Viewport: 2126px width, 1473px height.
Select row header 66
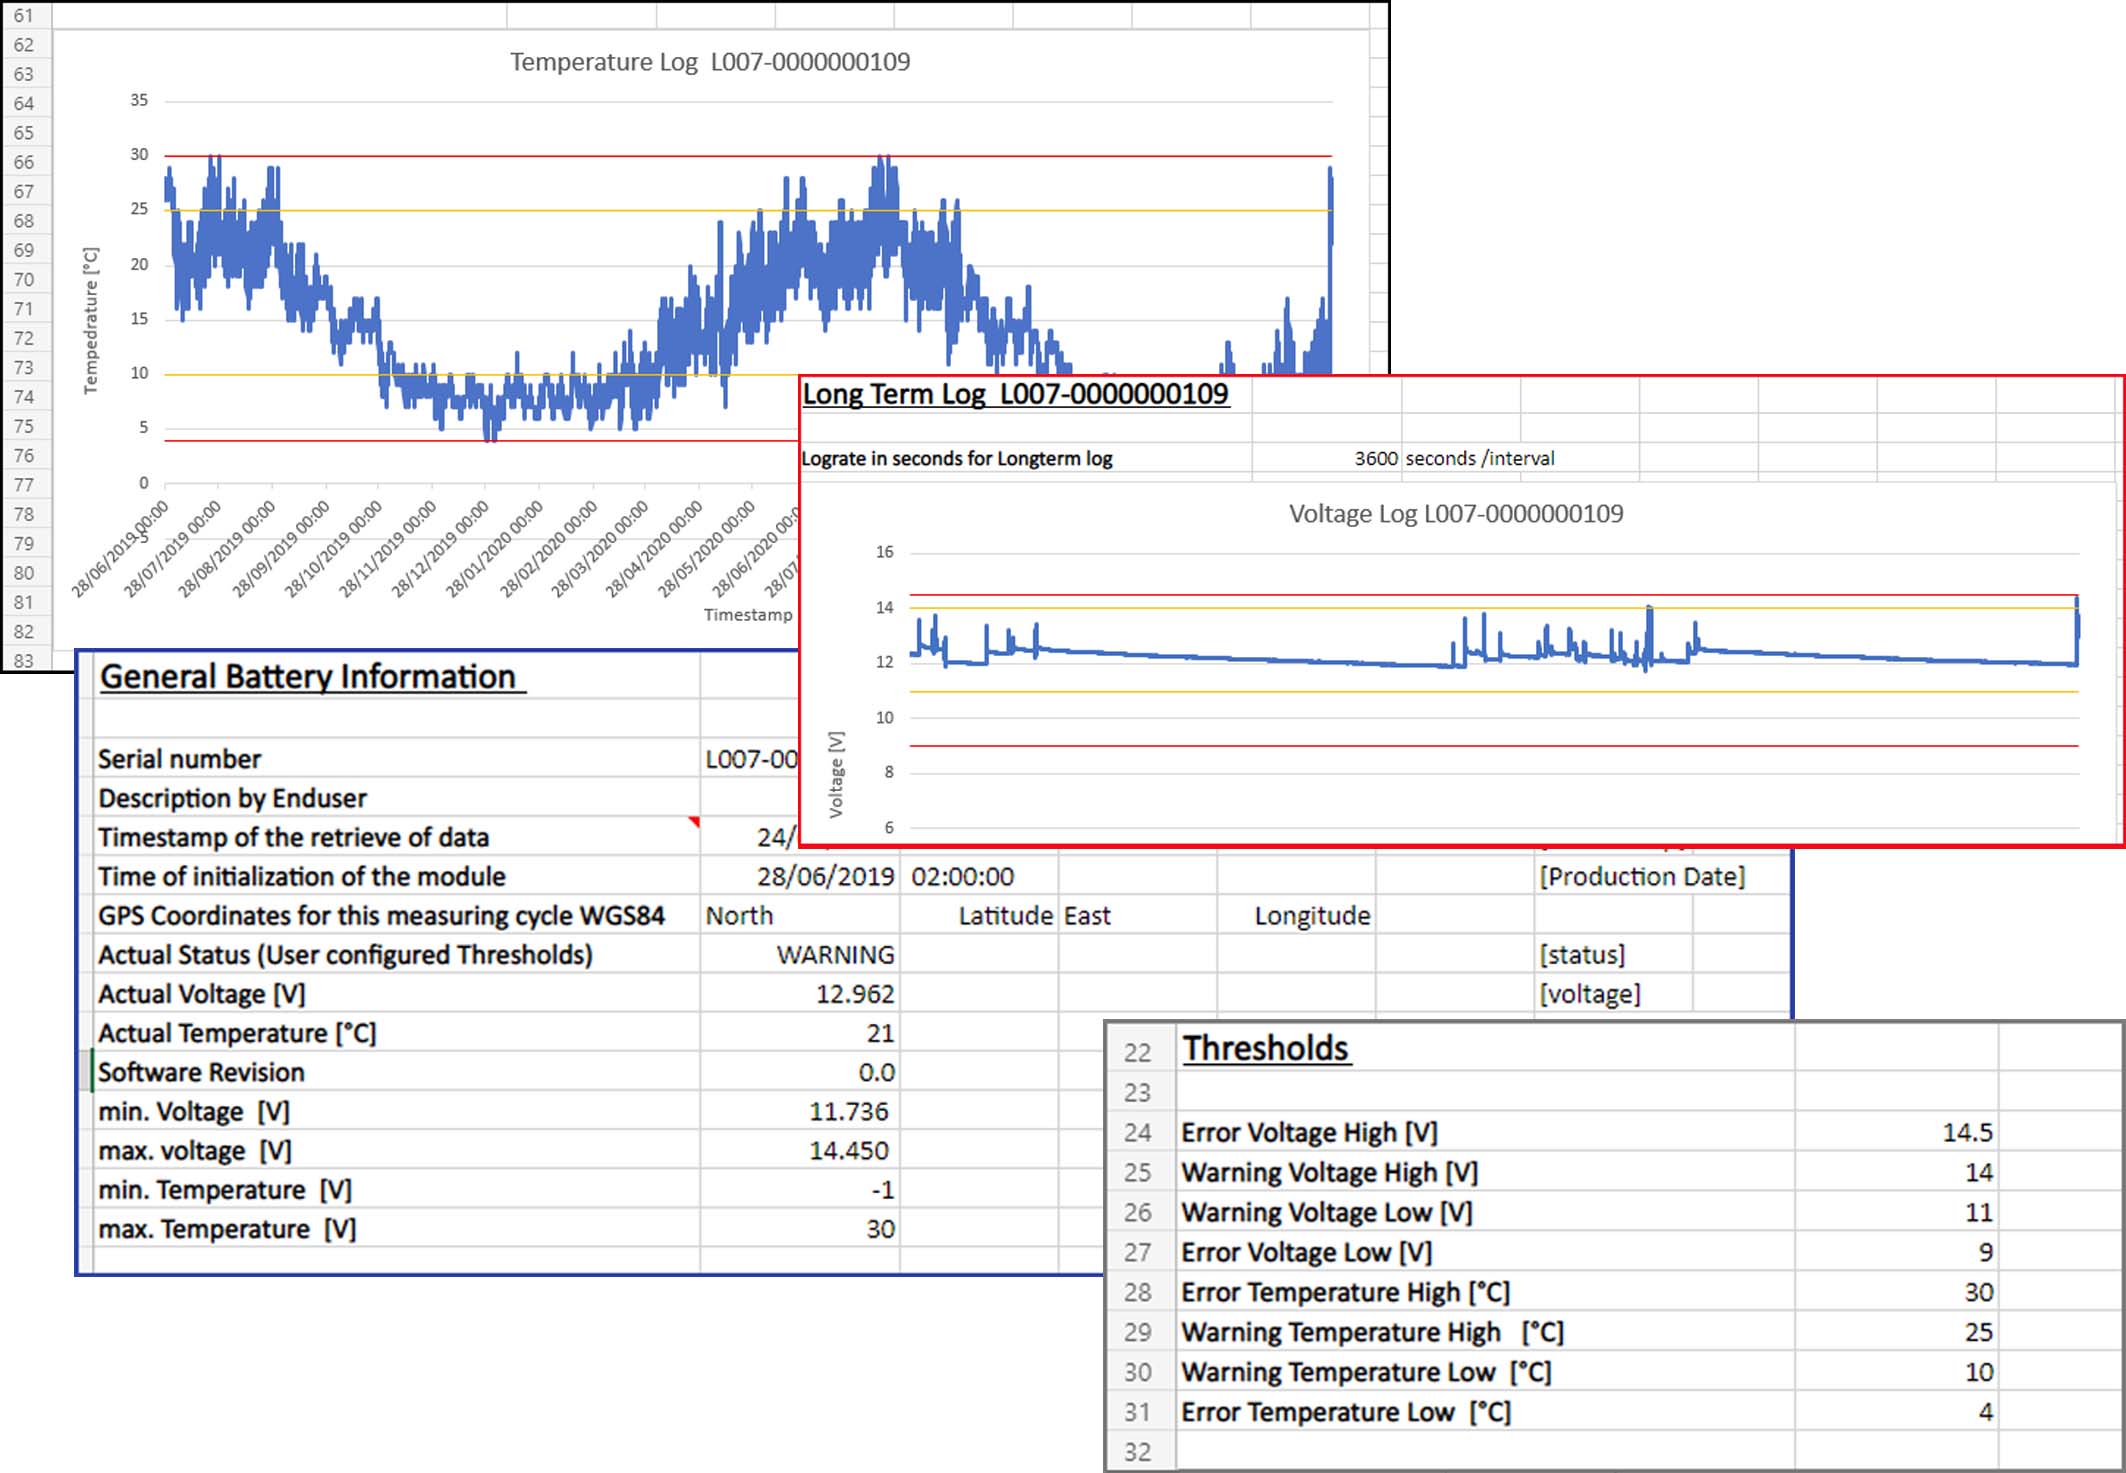tap(24, 162)
